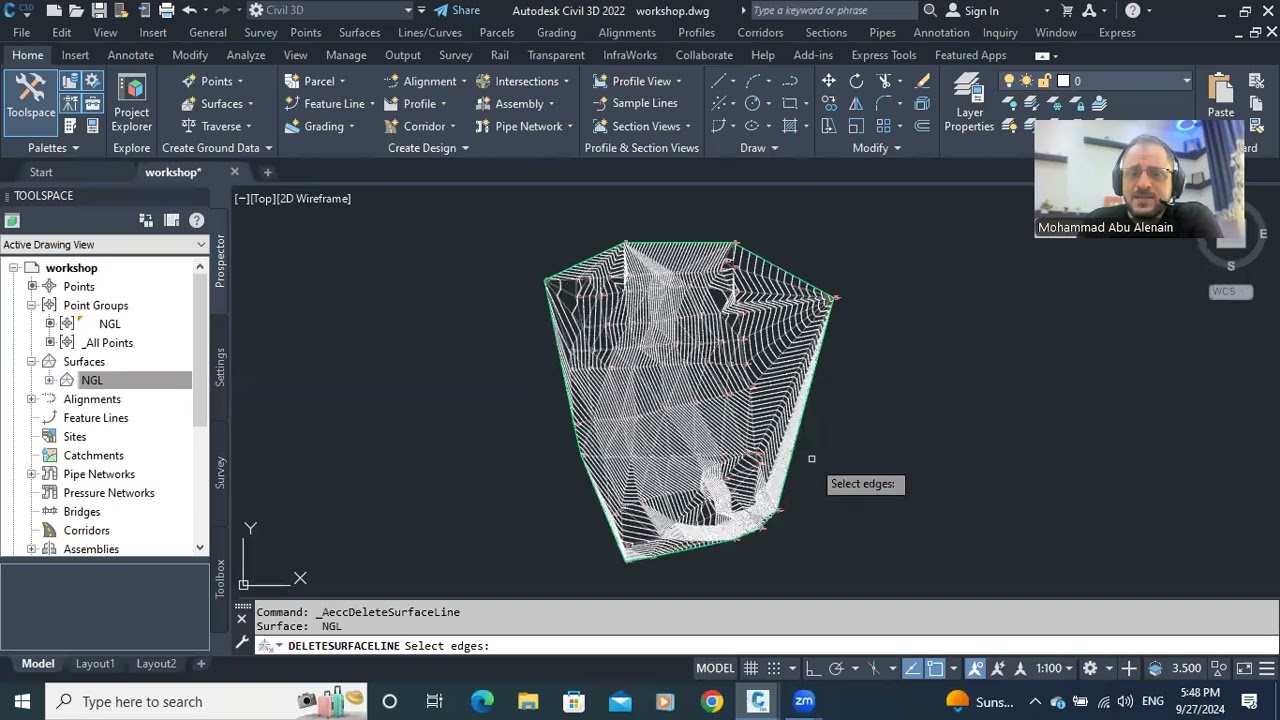Viewport: 1280px width, 720px height.
Task: Toggle snap mode in status bar
Action: click(x=776, y=668)
